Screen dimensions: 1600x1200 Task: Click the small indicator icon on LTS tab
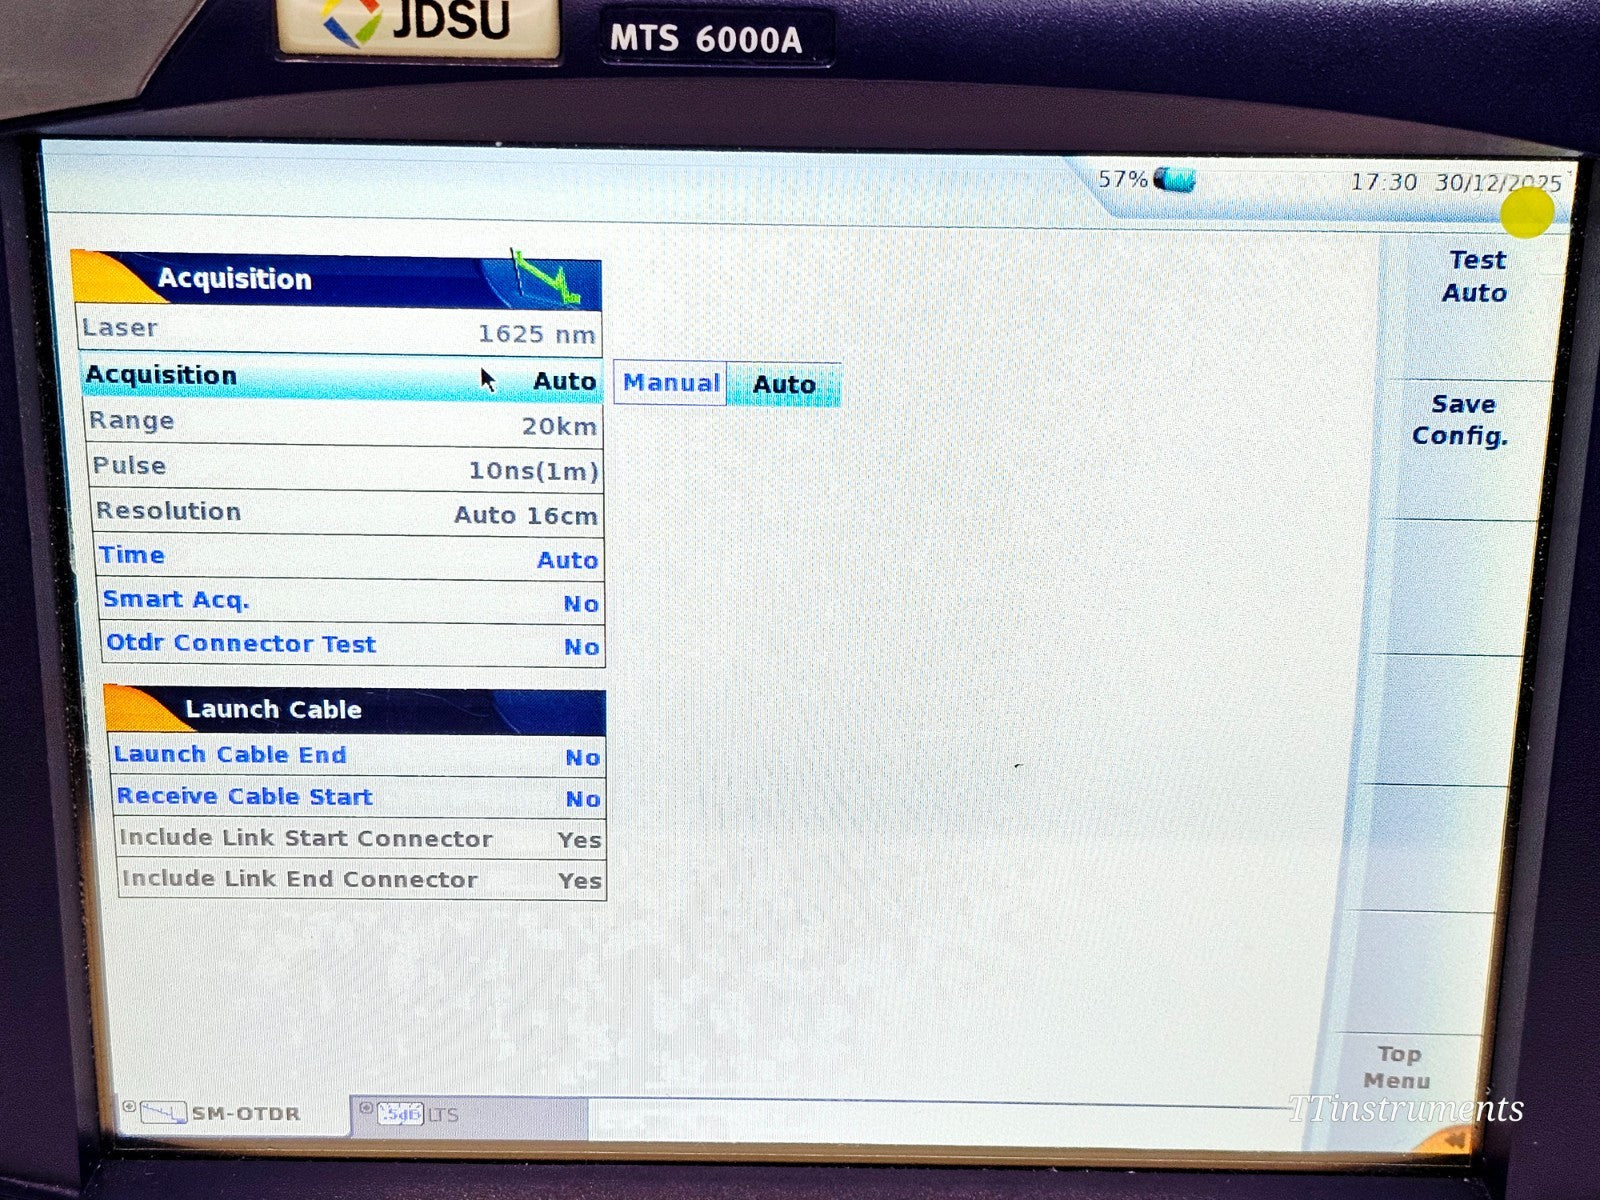366,1108
